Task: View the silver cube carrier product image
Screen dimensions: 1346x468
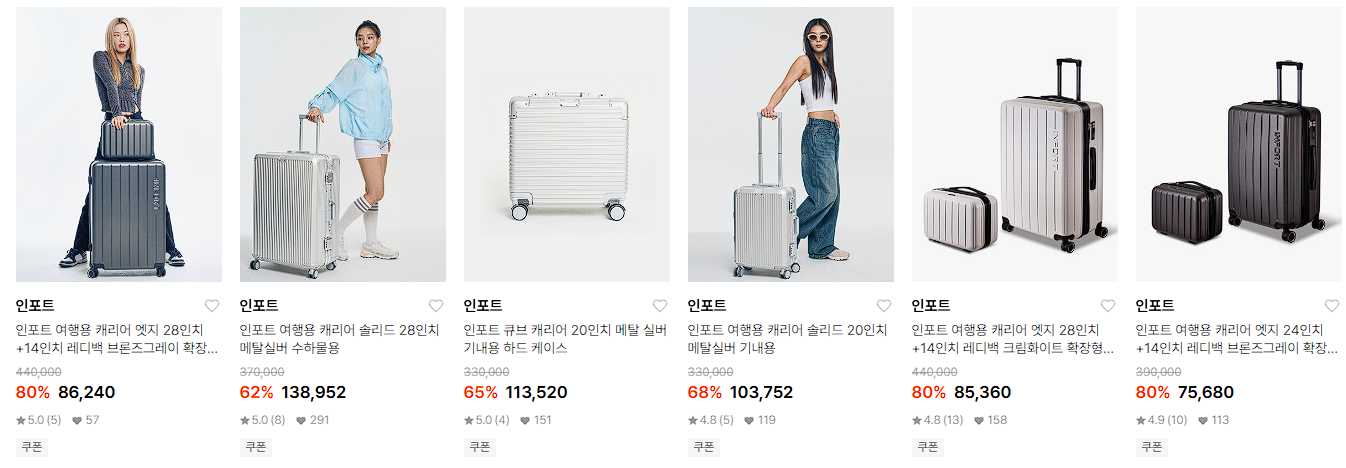Action: [567, 144]
